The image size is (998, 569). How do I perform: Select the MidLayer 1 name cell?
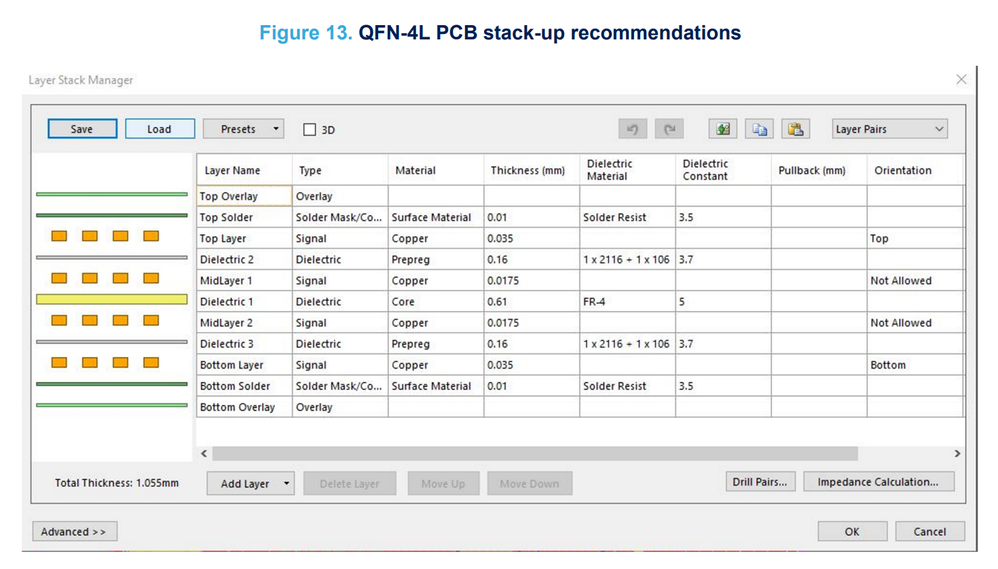244,280
